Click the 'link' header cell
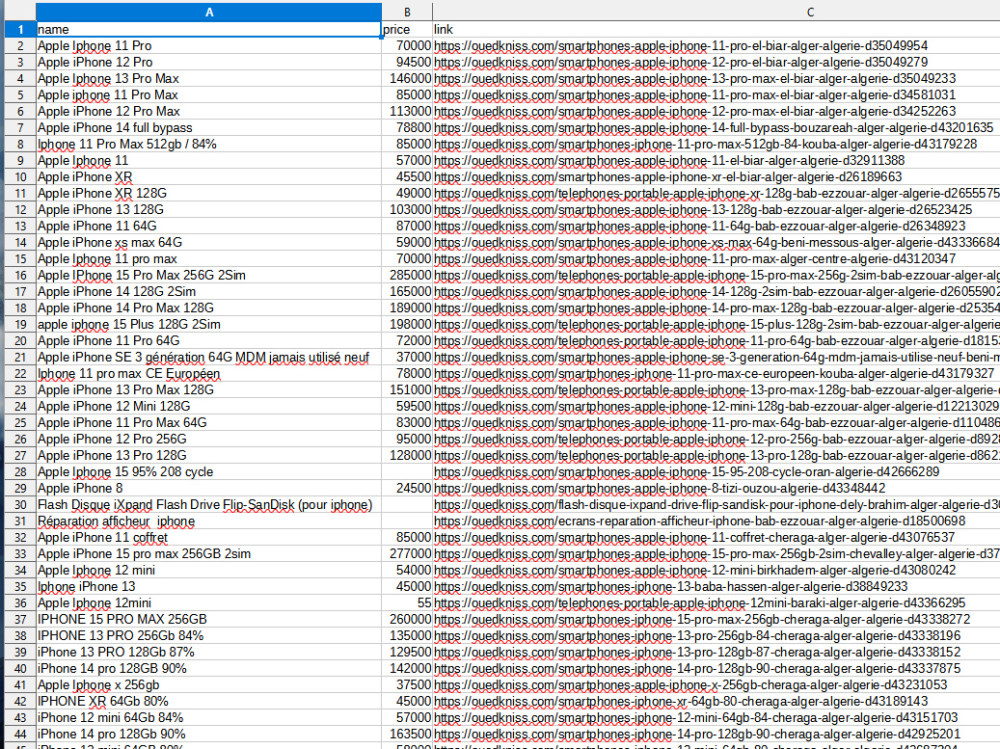Screen dimensions: 1000x749 click(716, 29)
